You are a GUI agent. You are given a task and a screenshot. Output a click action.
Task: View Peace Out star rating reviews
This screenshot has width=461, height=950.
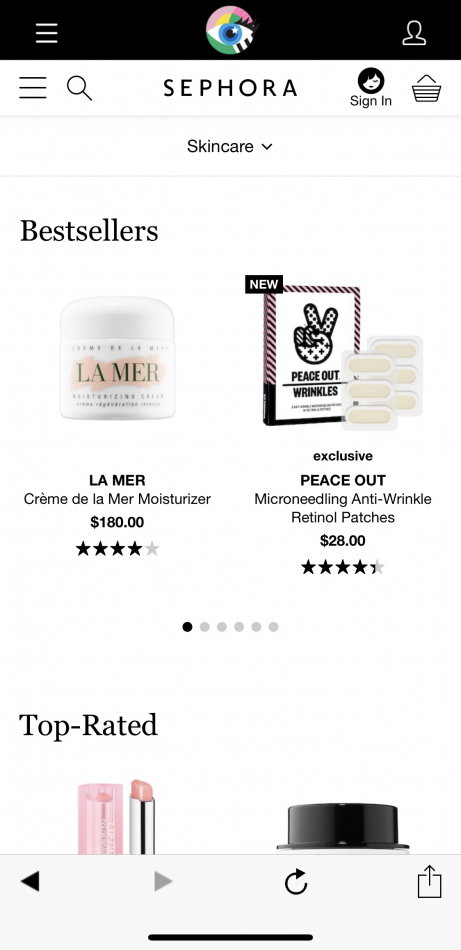click(343, 567)
